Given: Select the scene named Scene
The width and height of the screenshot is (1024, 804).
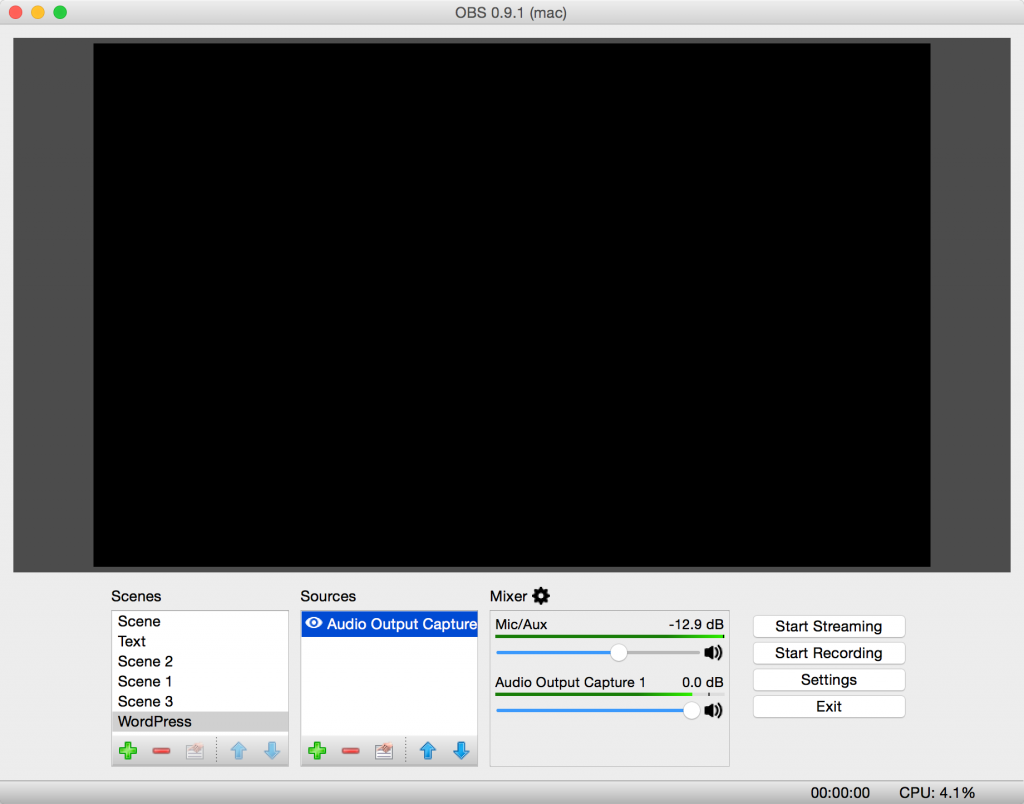Looking at the screenshot, I should pyautogui.click(x=200, y=621).
